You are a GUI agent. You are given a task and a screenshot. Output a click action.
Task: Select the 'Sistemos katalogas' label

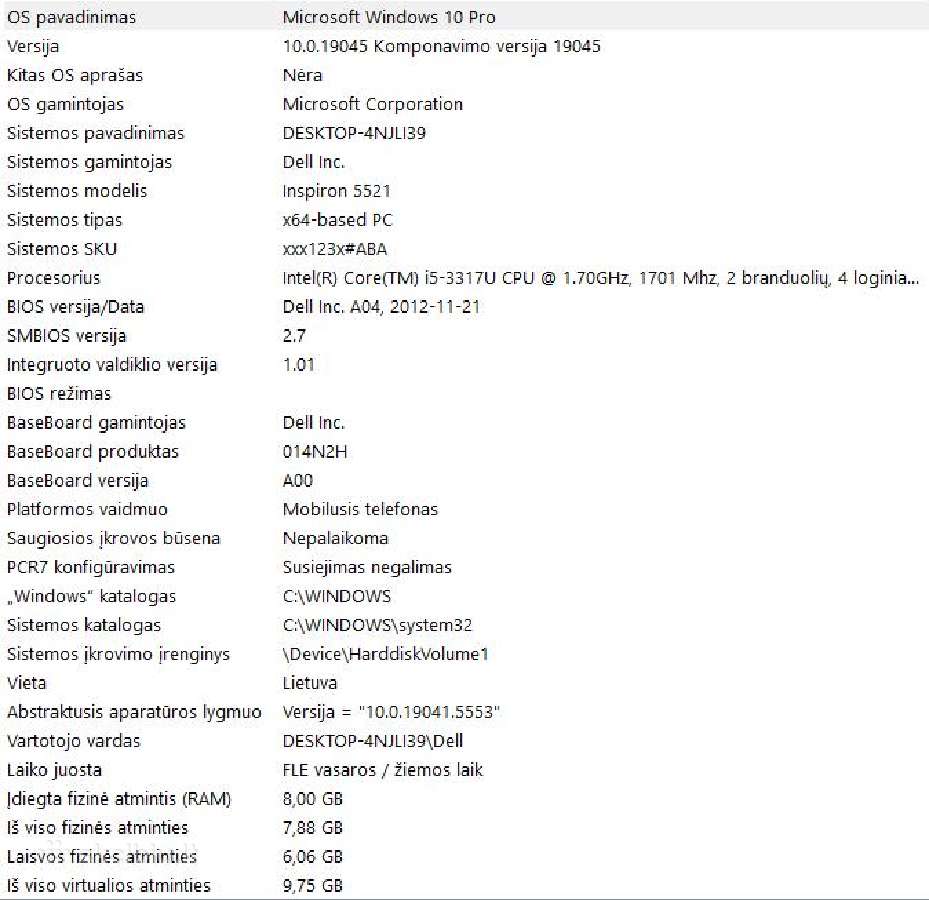click(84, 626)
